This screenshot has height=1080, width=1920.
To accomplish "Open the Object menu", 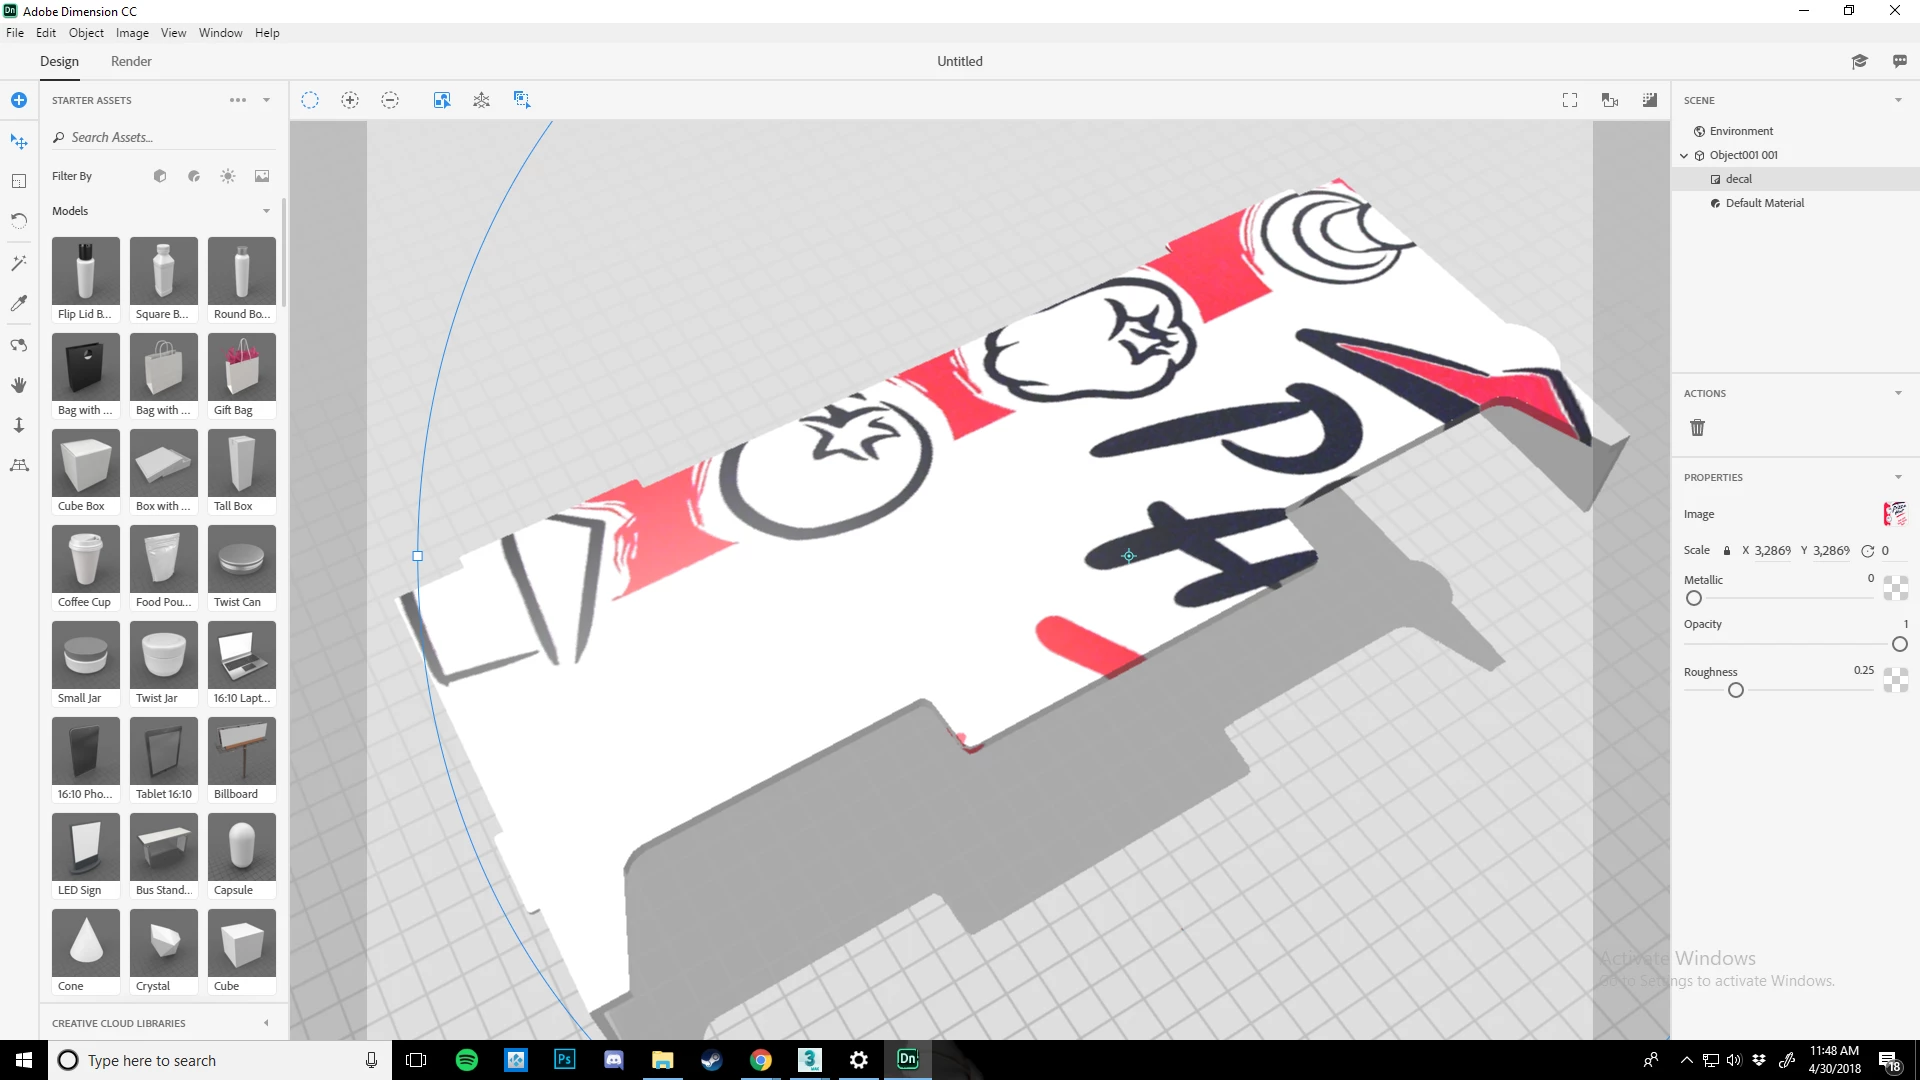I will click(86, 33).
